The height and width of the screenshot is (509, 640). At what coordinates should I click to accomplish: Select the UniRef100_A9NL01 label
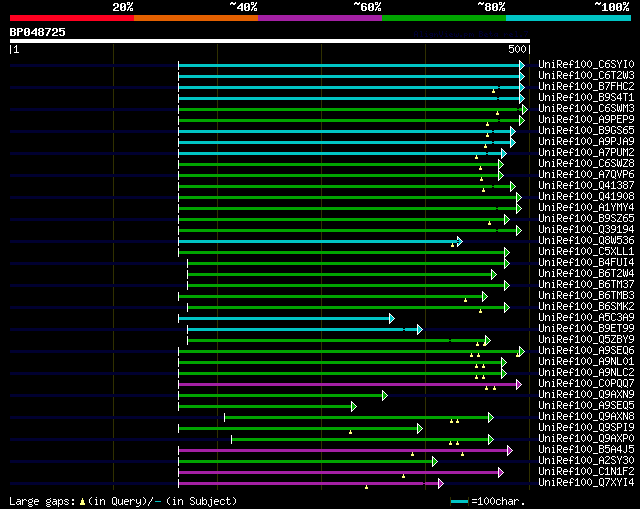tap(586, 362)
